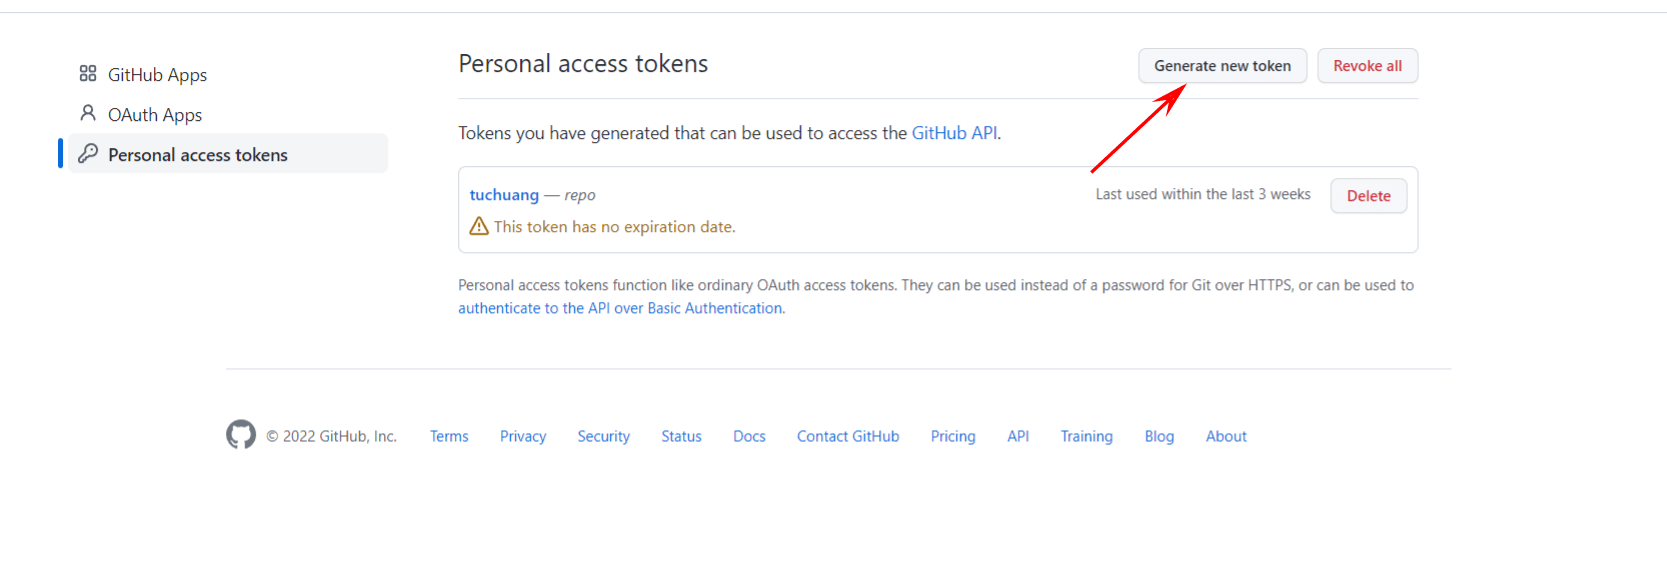Open the Terms page
Image resolution: width=1667 pixels, height=583 pixels.
point(448,435)
